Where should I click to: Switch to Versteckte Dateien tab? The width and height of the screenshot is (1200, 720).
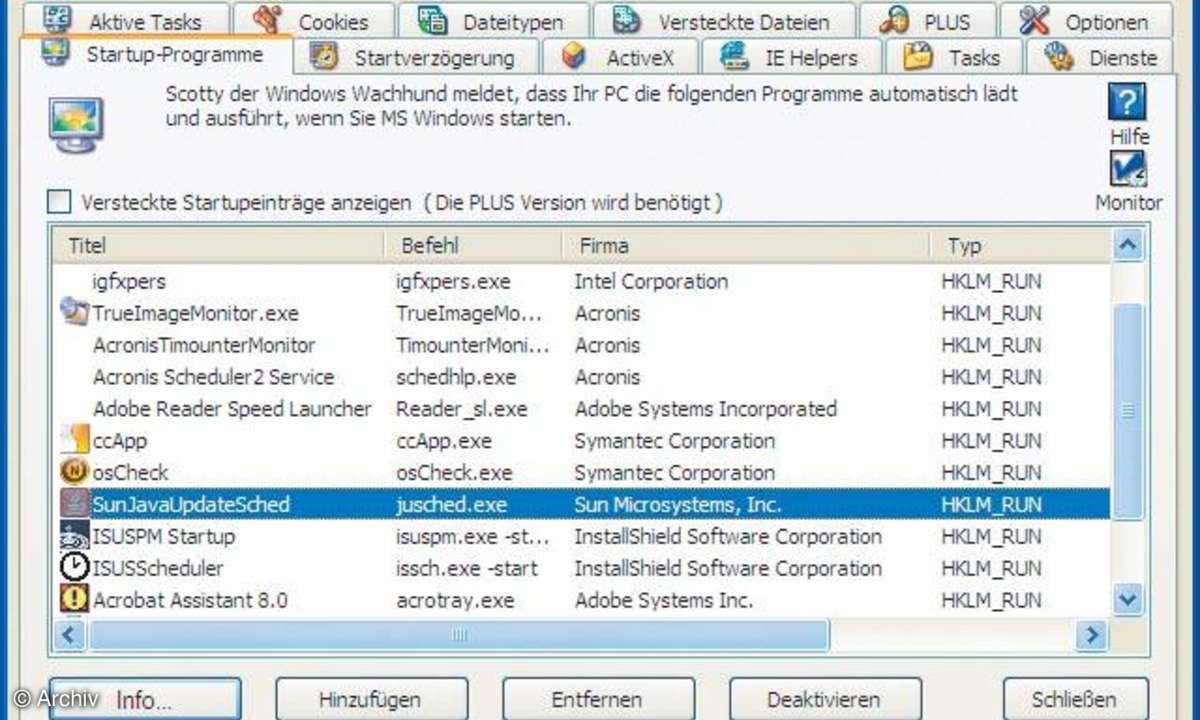point(724,20)
